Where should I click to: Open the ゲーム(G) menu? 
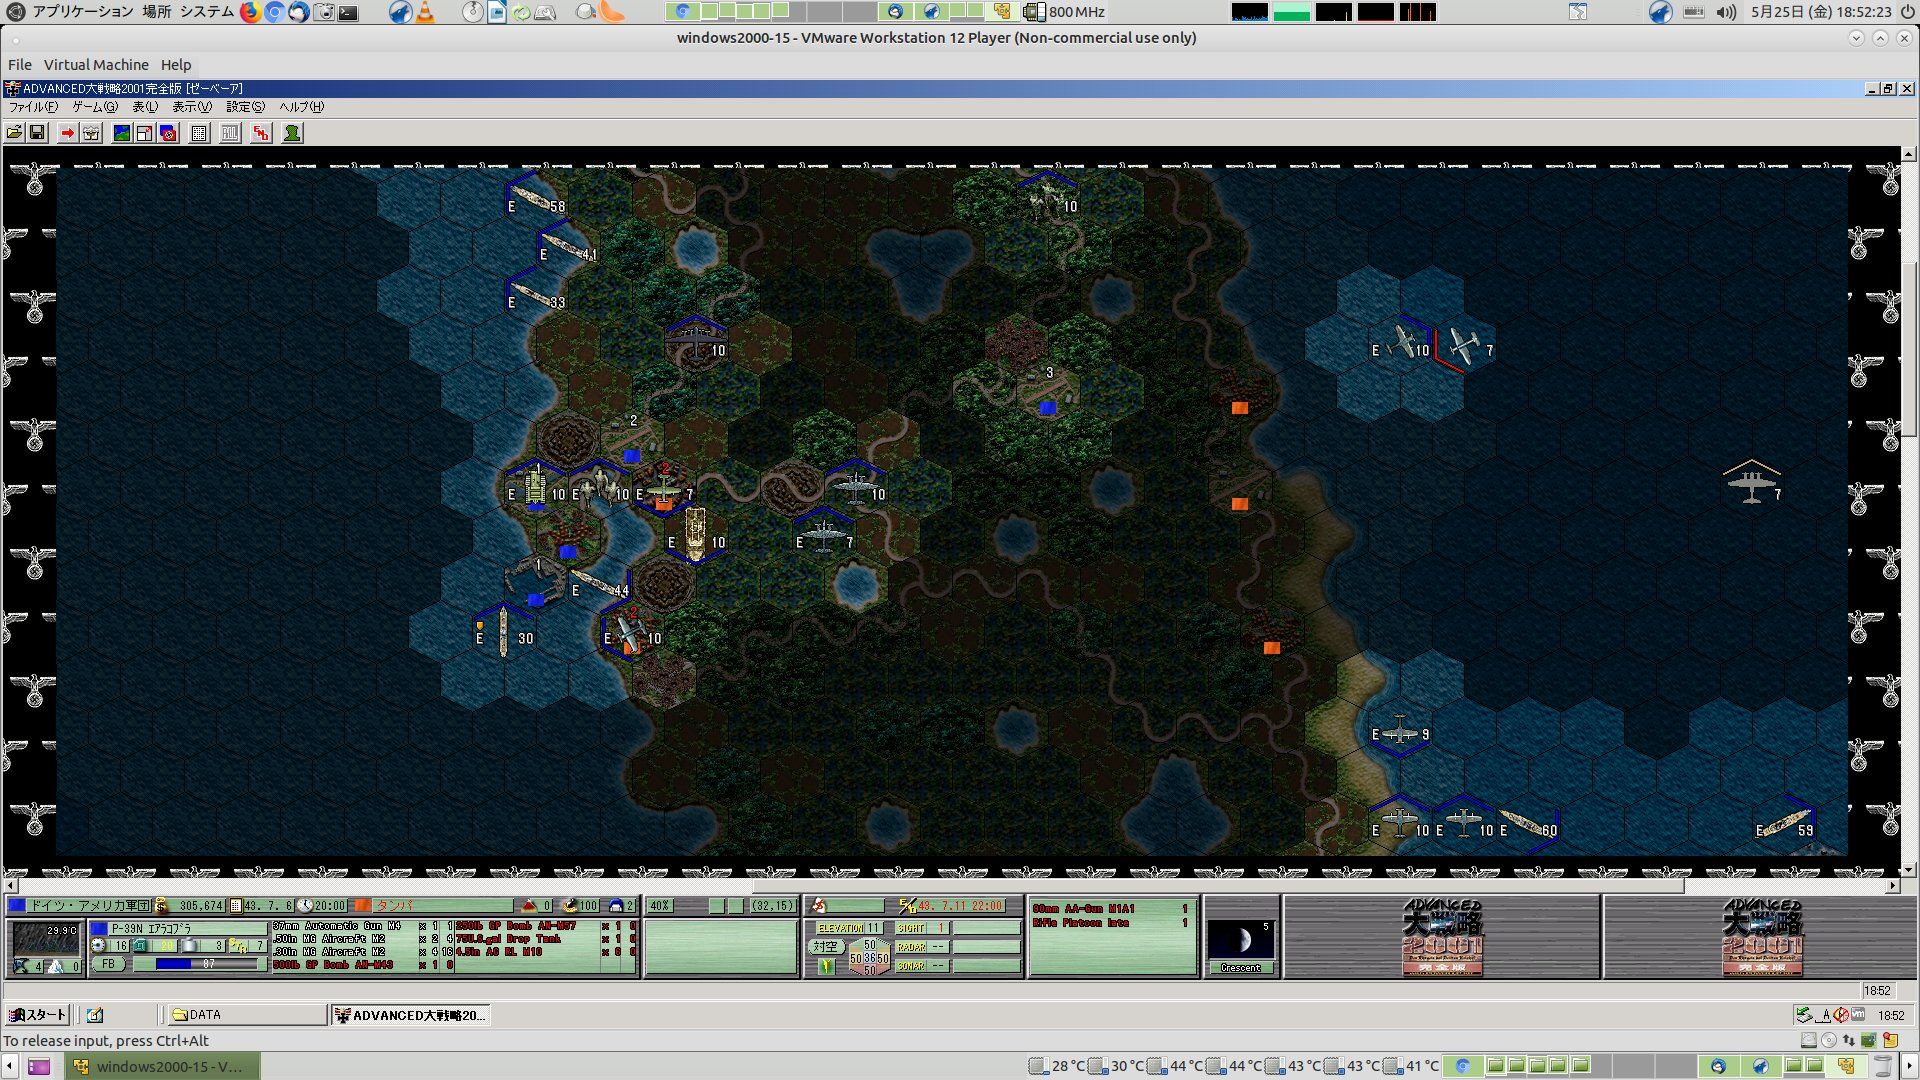[94, 107]
